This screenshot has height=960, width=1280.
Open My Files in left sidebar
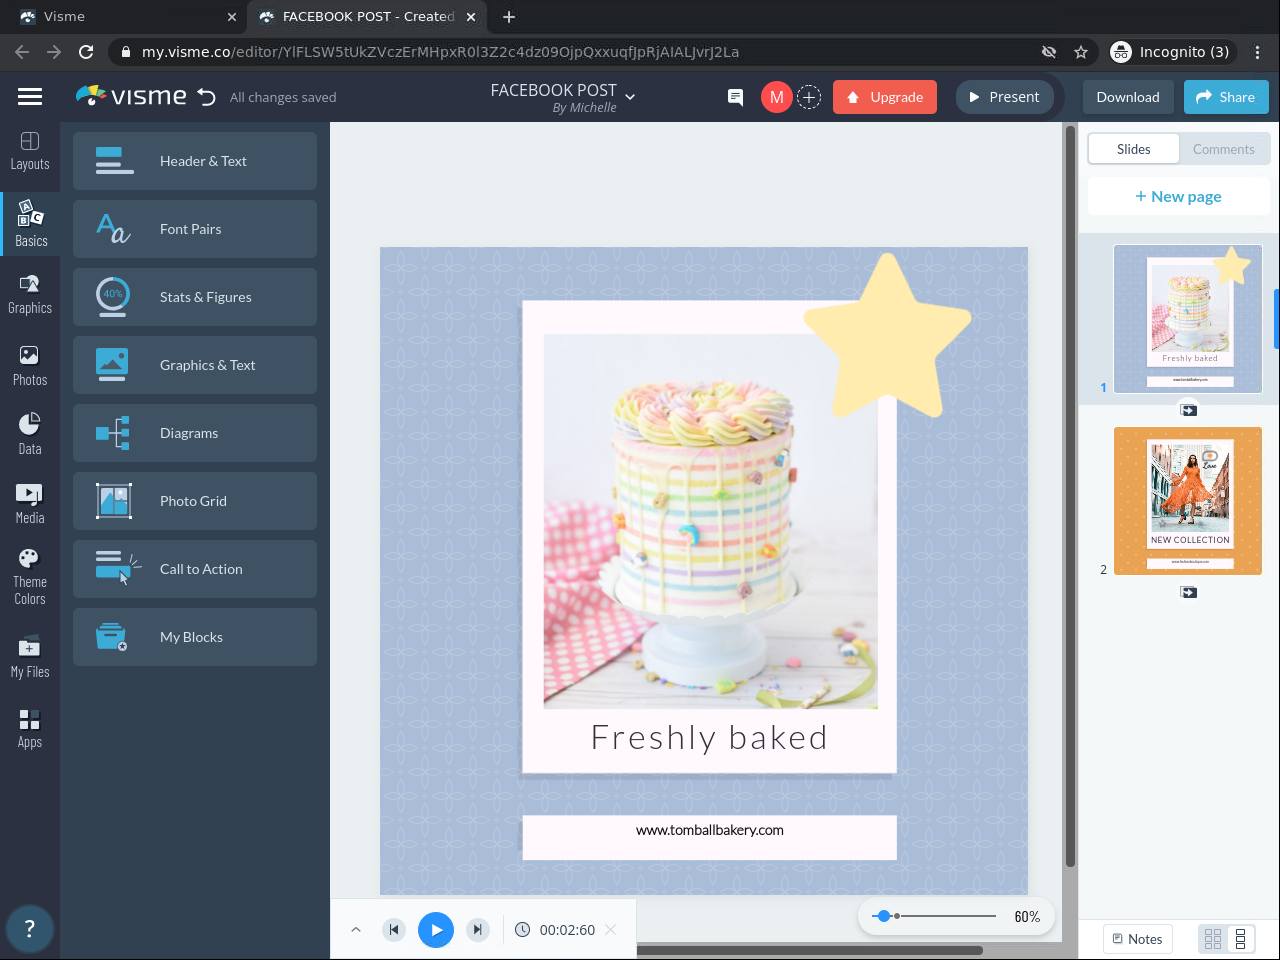pyautogui.click(x=30, y=656)
